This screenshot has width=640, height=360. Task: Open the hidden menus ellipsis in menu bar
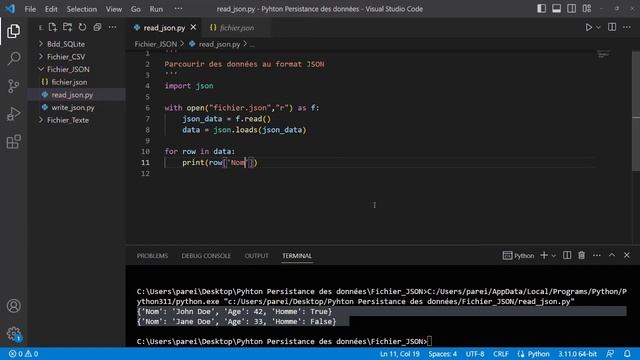tap(178, 9)
